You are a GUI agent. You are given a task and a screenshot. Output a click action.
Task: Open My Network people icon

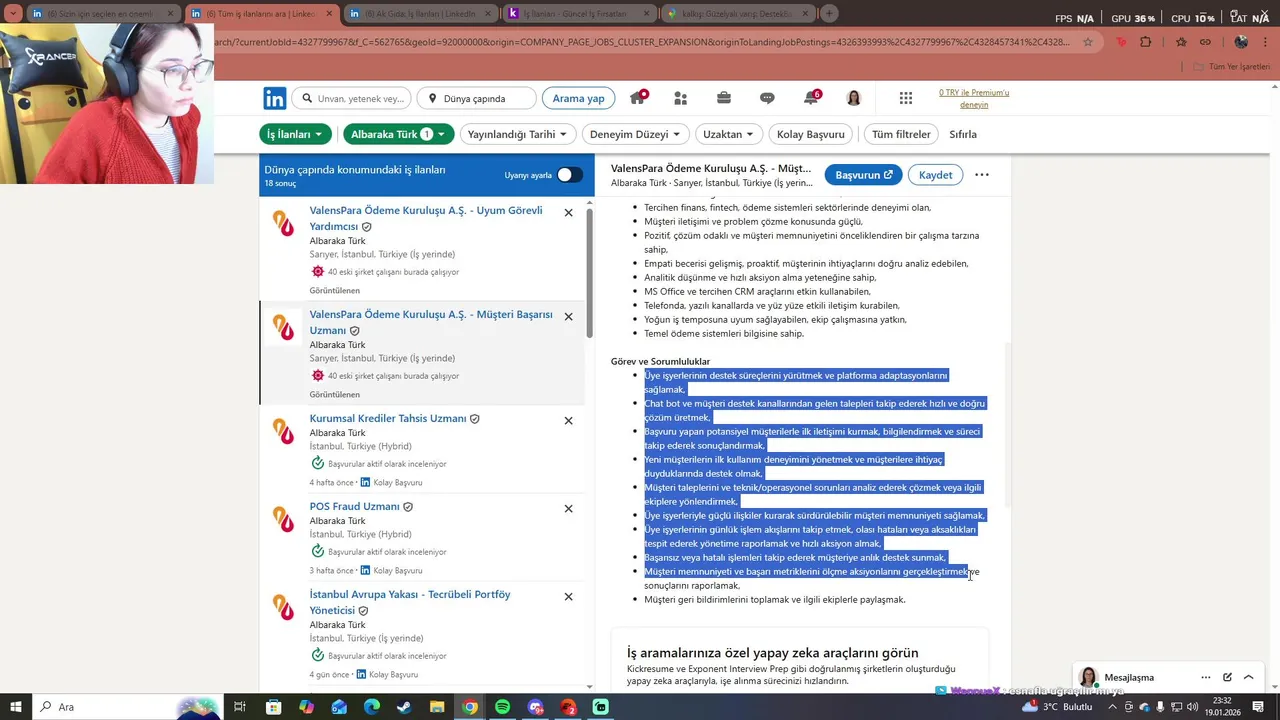pyautogui.click(x=681, y=98)
